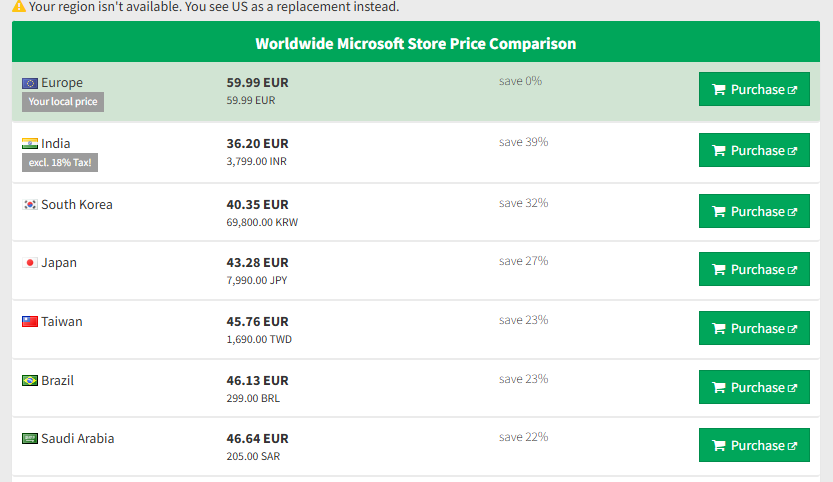Click the Saudi Arabia flag icon
The height and width of the screenshot is (482, 833).
click(x=30, y=439)
